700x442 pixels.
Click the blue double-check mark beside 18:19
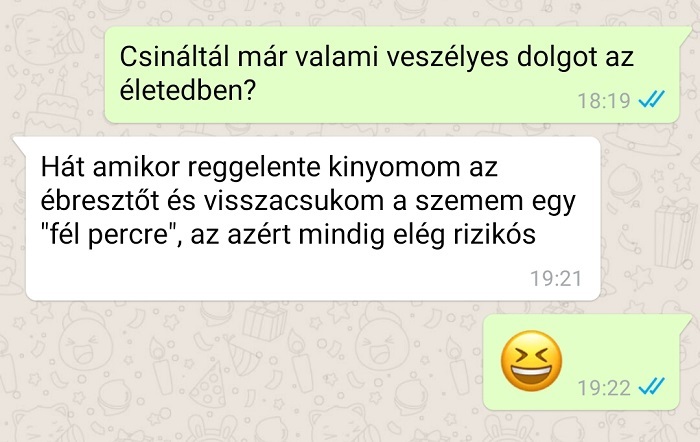[x=652, y=99]
